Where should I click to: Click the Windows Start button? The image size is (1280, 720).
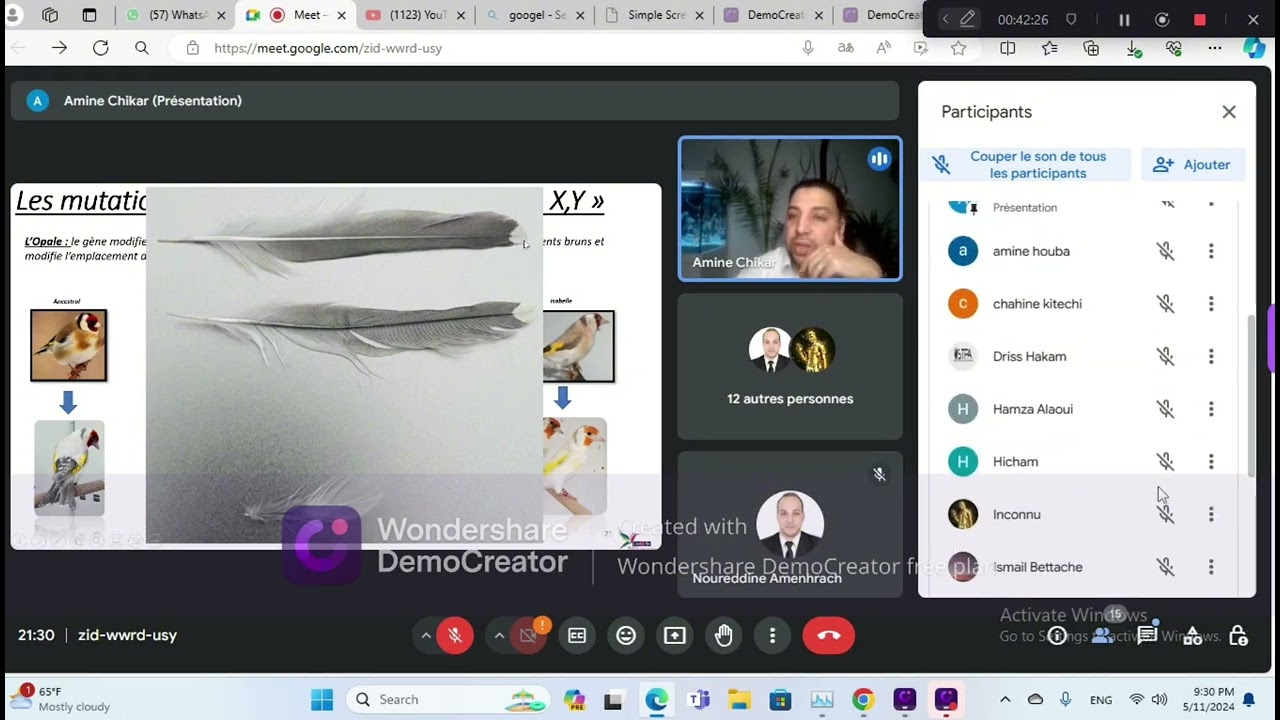tap(322, 700)
